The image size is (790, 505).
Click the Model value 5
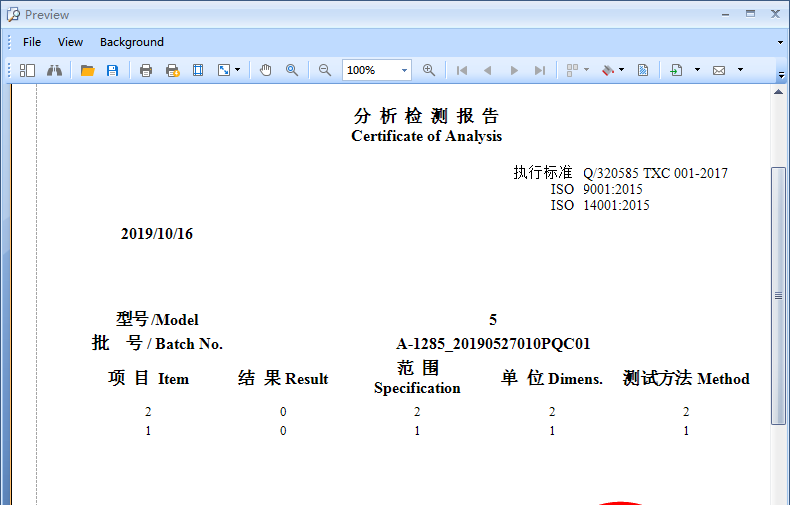(x=493, y=320)
